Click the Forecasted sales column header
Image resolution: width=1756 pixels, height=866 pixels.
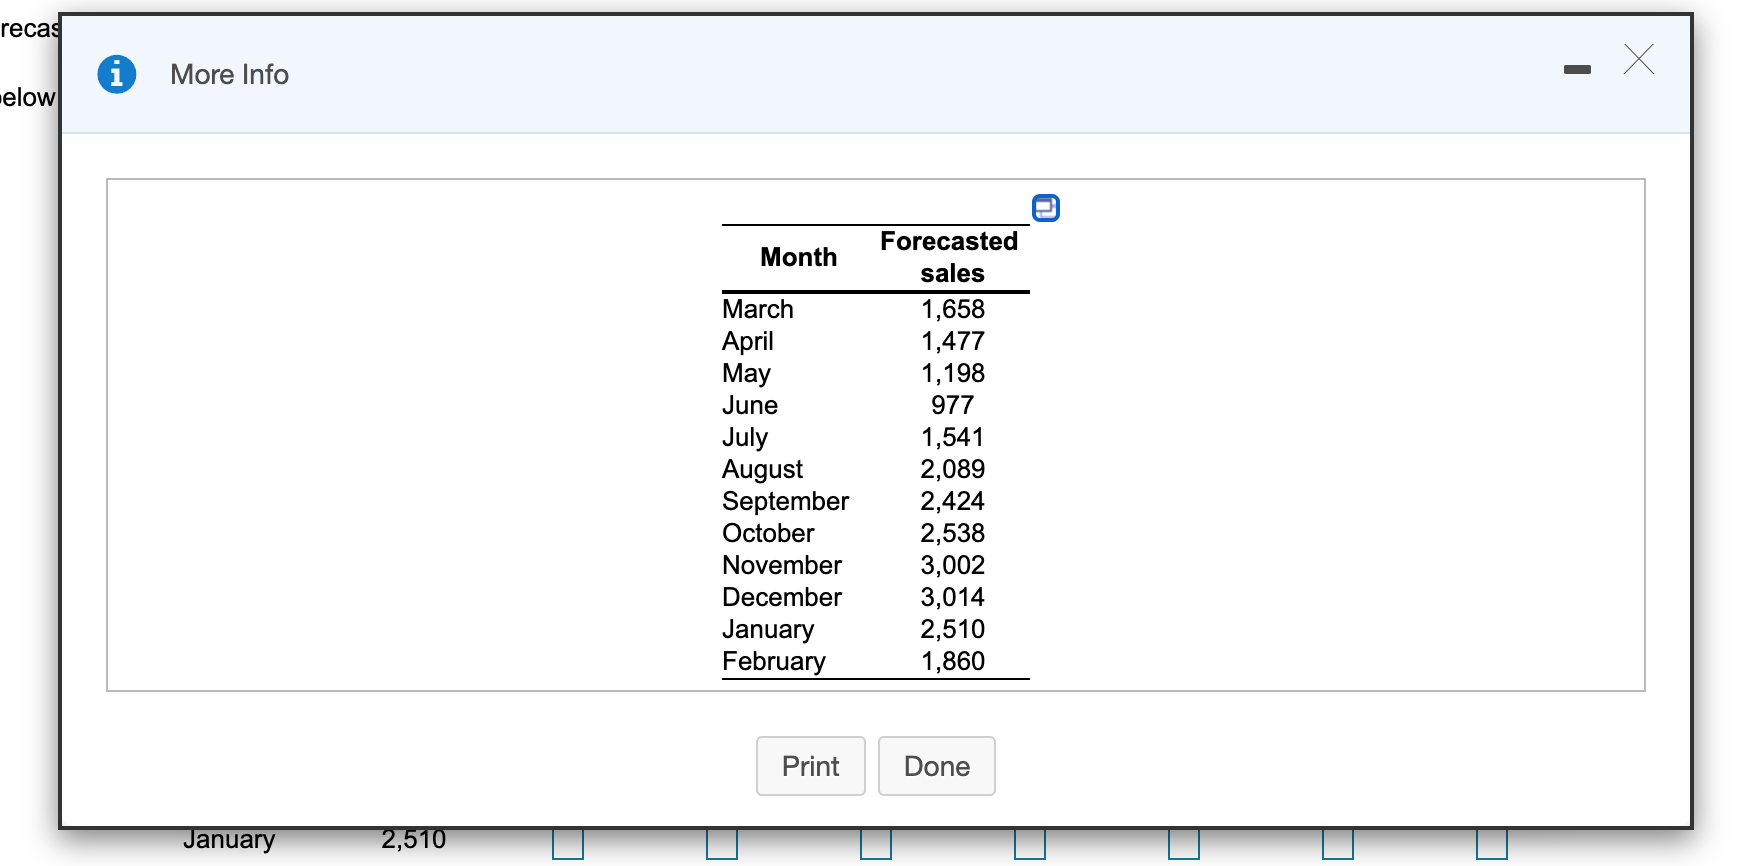point(950,257)
